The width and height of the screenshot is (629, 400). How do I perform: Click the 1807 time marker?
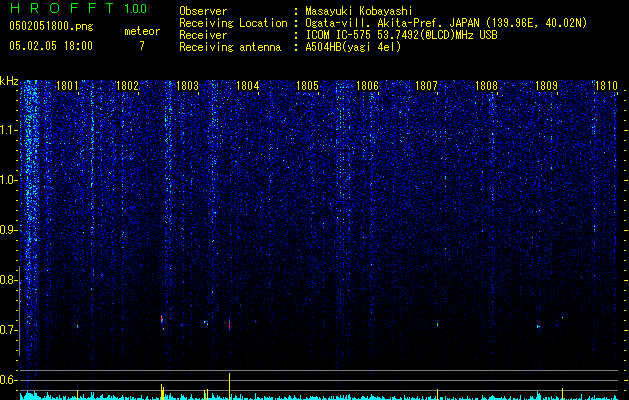(426, 86)
